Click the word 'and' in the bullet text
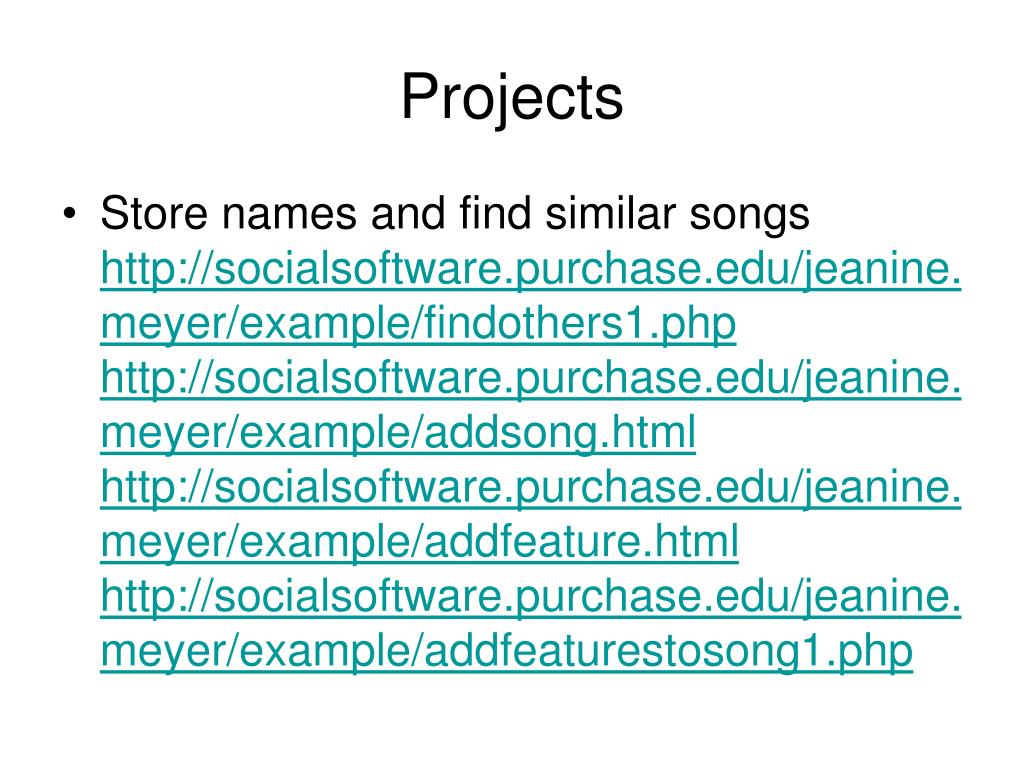Image resolution: width=1024 pixels, height=768 pixels. coord(408,214)
